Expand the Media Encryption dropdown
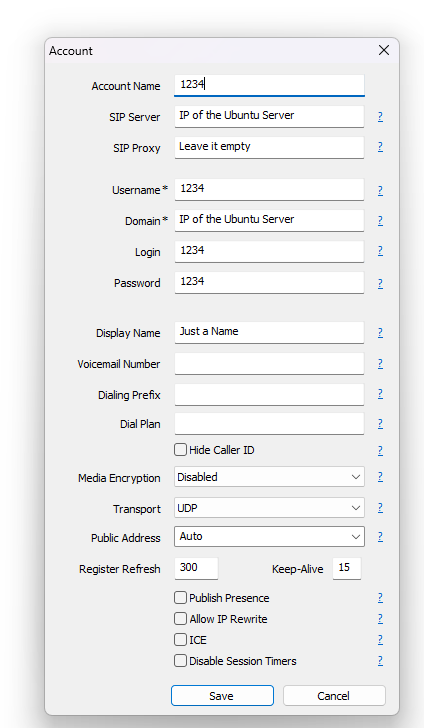This screenshot has width=424, height=728. click(269, 477)
